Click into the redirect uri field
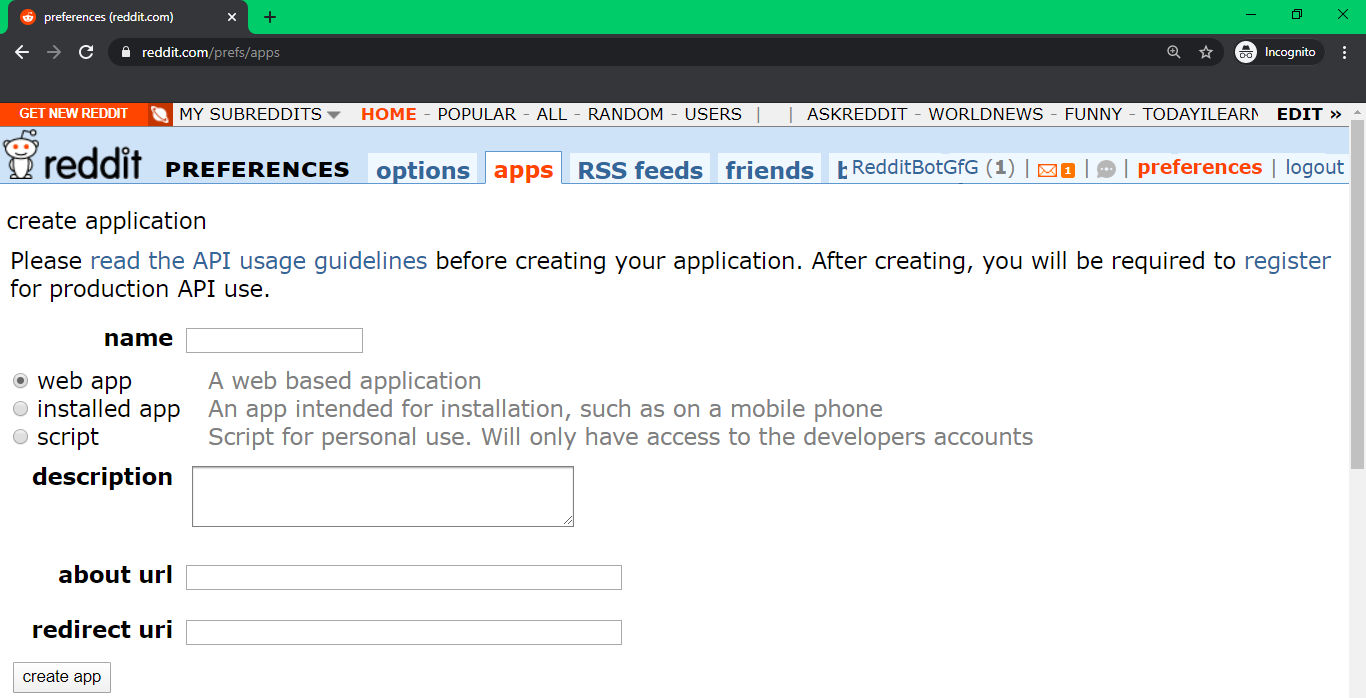 (x=403, y=632)
